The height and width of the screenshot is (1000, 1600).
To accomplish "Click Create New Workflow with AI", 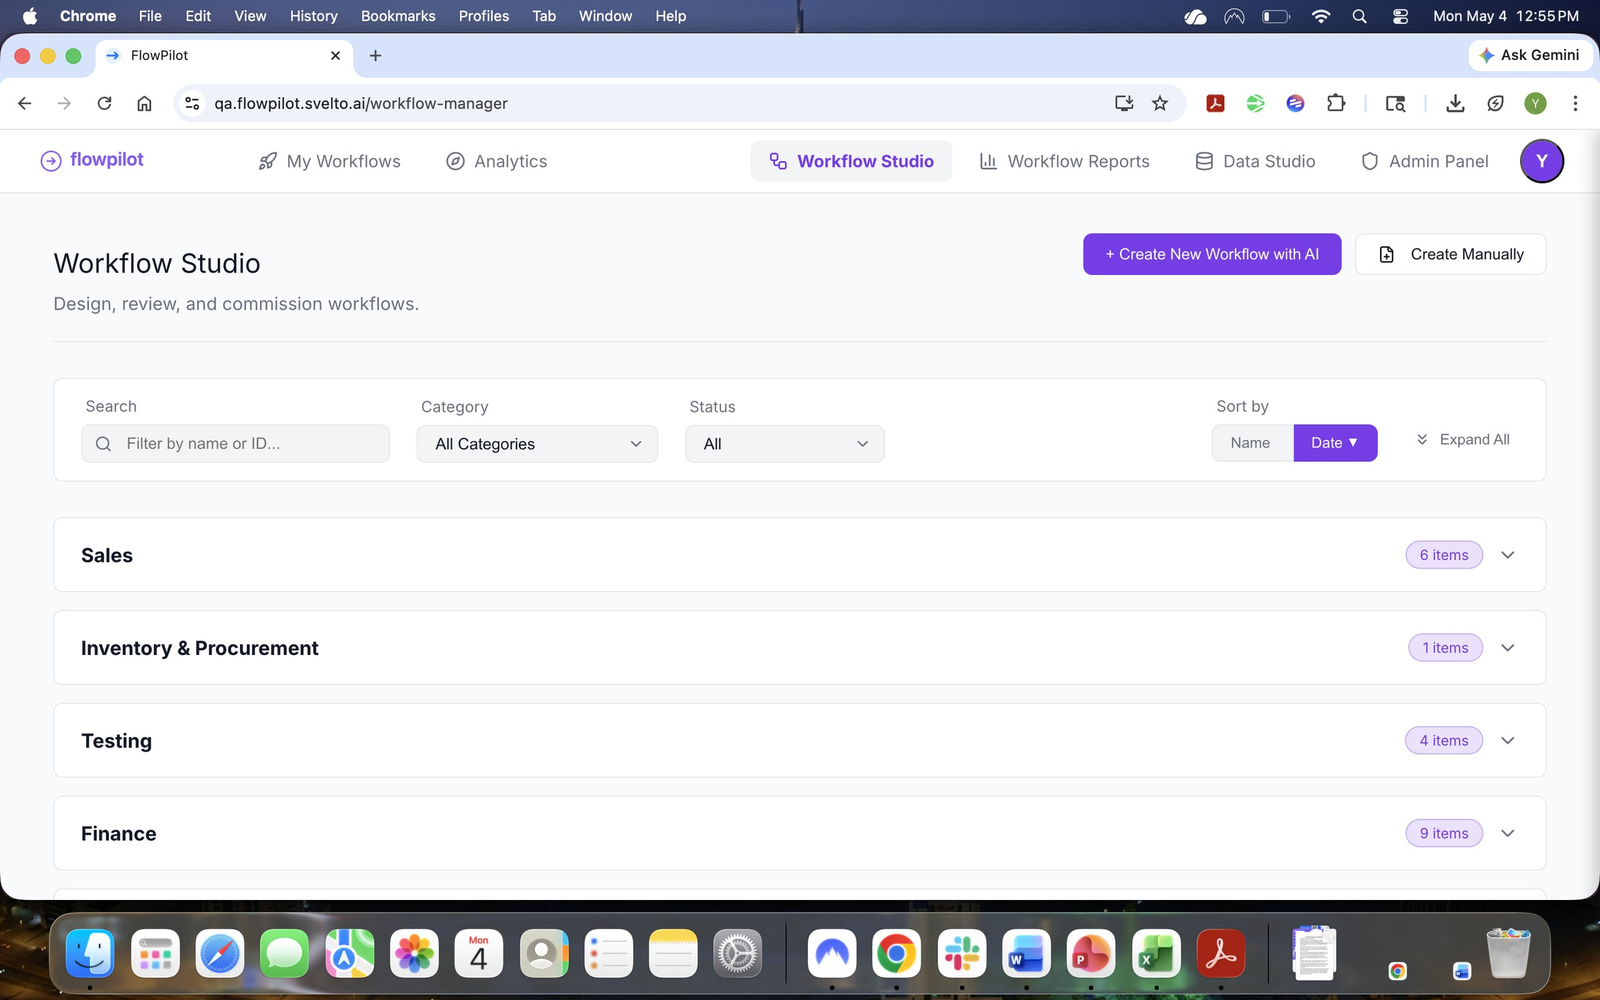I will (x=1212, y=254).
